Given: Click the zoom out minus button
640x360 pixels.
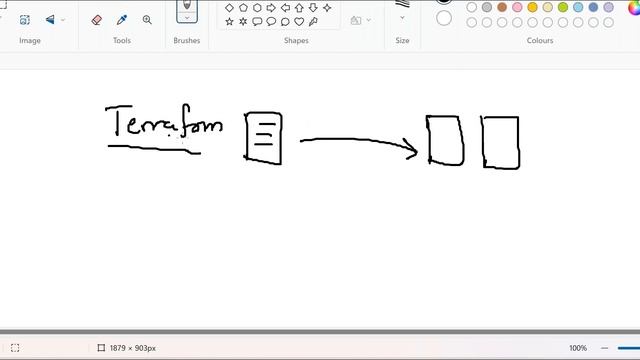Looking at the screenshot, I should point(604,348).
